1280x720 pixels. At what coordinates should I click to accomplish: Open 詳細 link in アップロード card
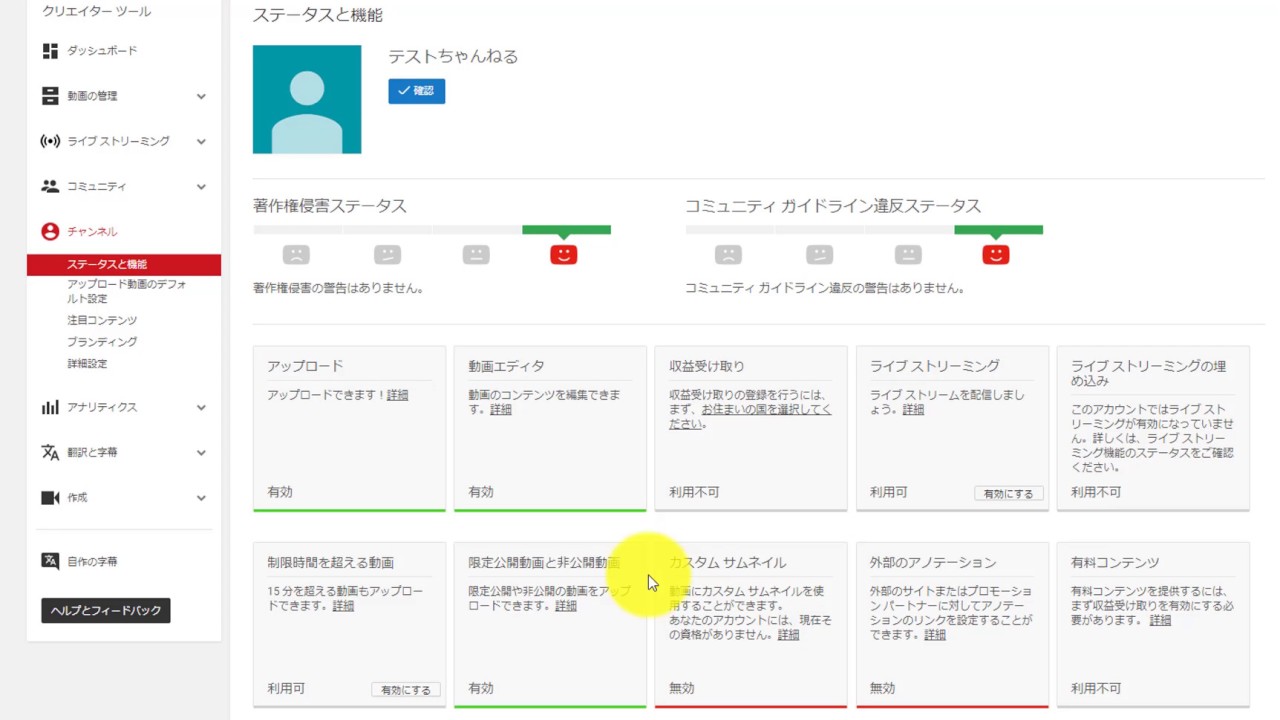click(x=398, y=395)
